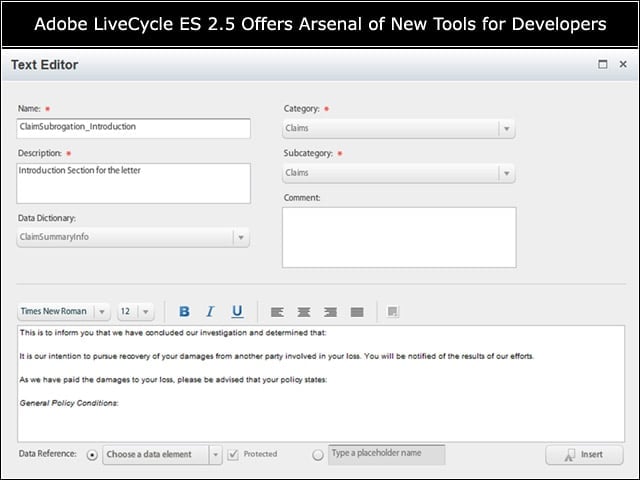Open the Times New Roman font dropdown
The height and width of the screenshot is (480, 640).
tap(63, 311)
